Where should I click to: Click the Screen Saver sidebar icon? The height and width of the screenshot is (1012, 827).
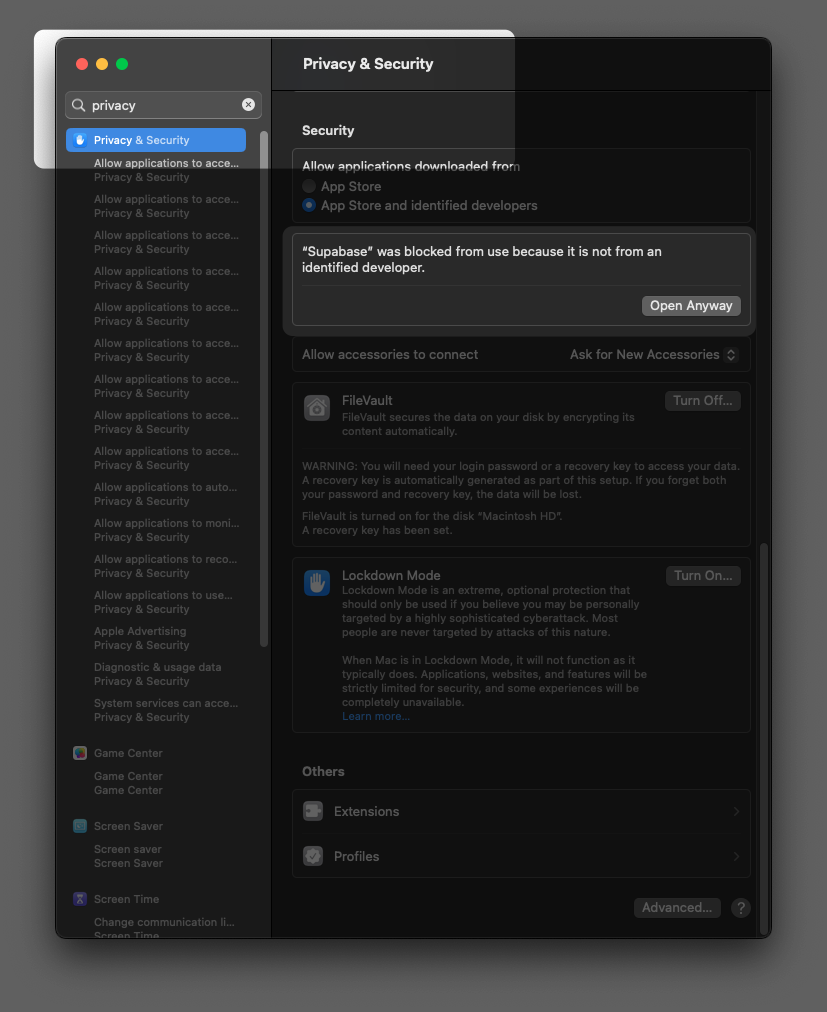[x=80, y=826]
